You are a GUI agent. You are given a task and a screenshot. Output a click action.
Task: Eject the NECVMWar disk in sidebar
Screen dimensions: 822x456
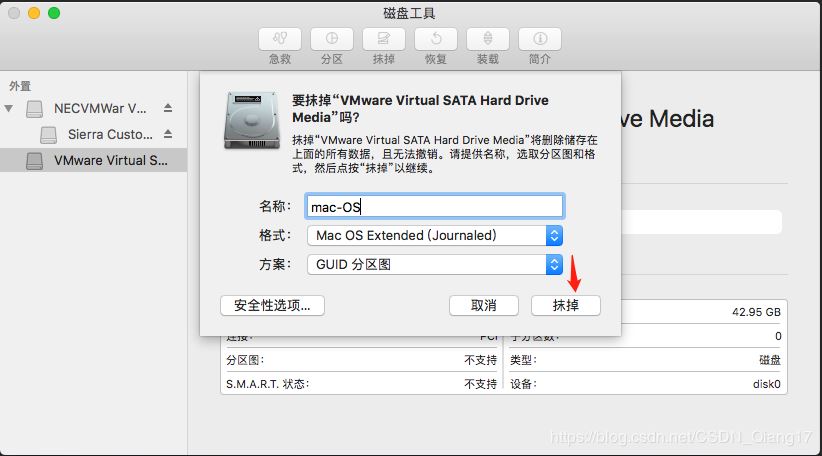pyautogui.click(x=168, y=108)
